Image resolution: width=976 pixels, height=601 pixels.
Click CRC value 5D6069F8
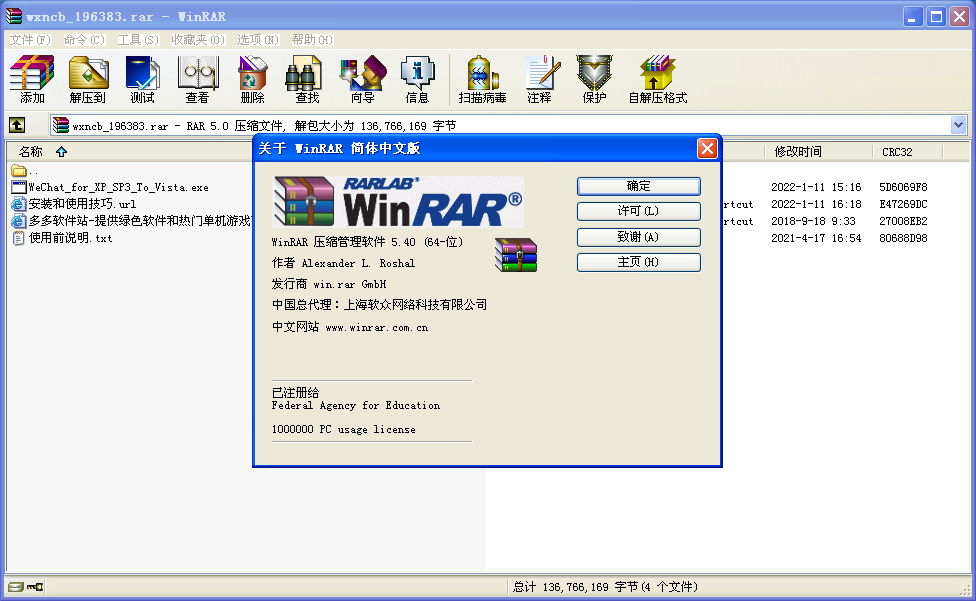click(903, 187)
